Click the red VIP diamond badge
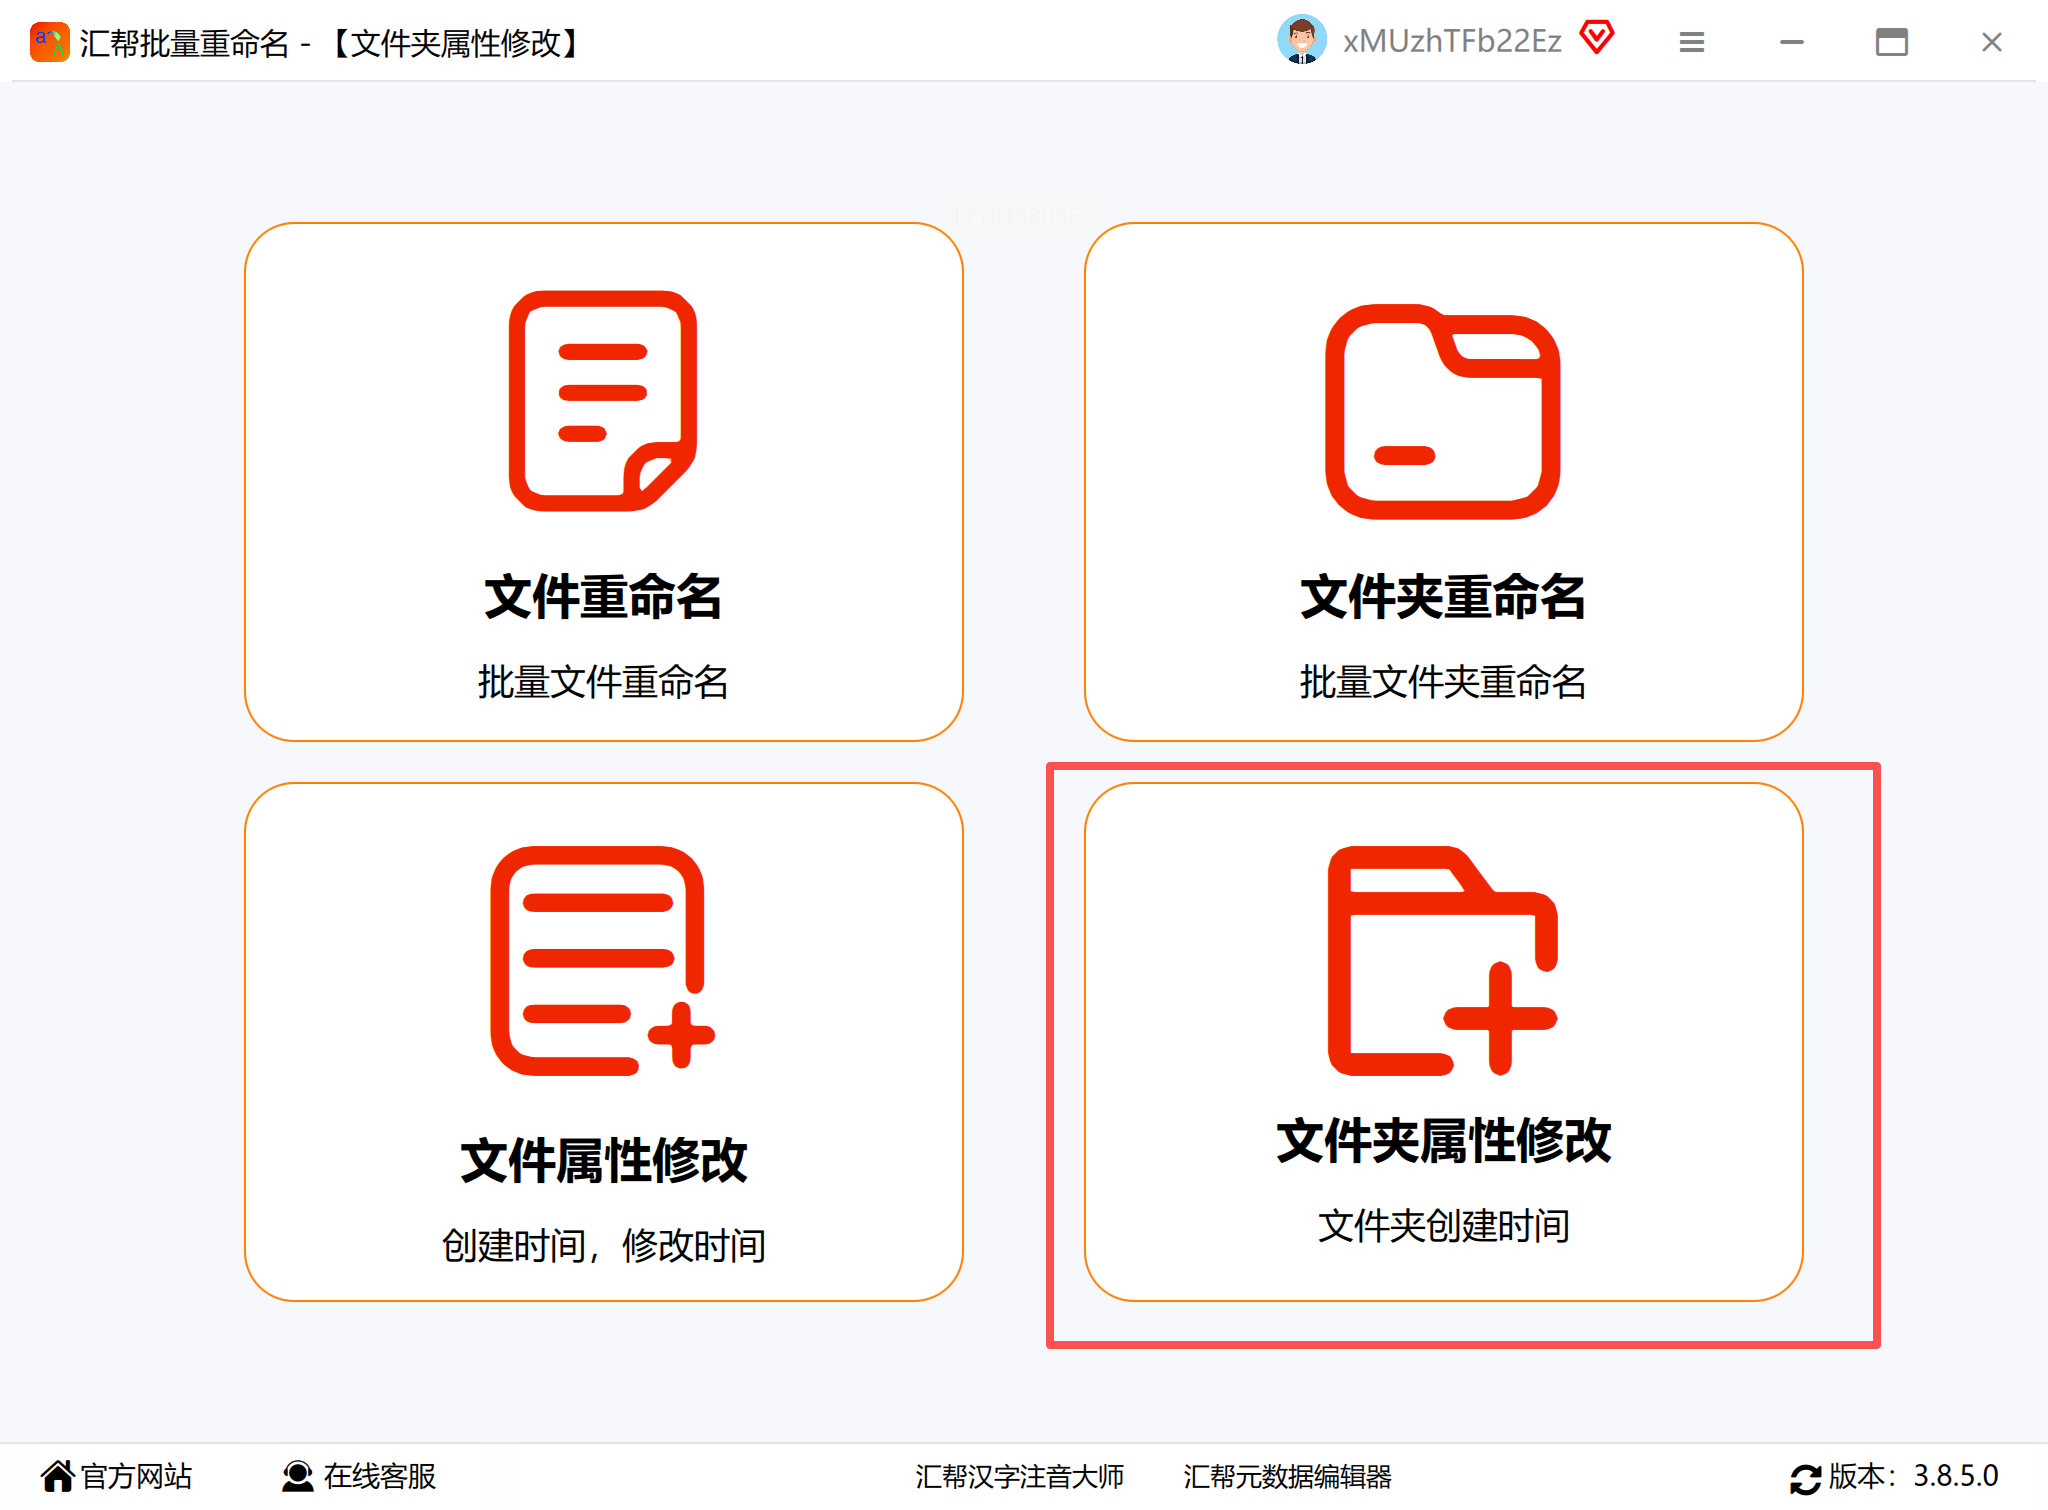2048x1510 pixels. coord(1597,38)
